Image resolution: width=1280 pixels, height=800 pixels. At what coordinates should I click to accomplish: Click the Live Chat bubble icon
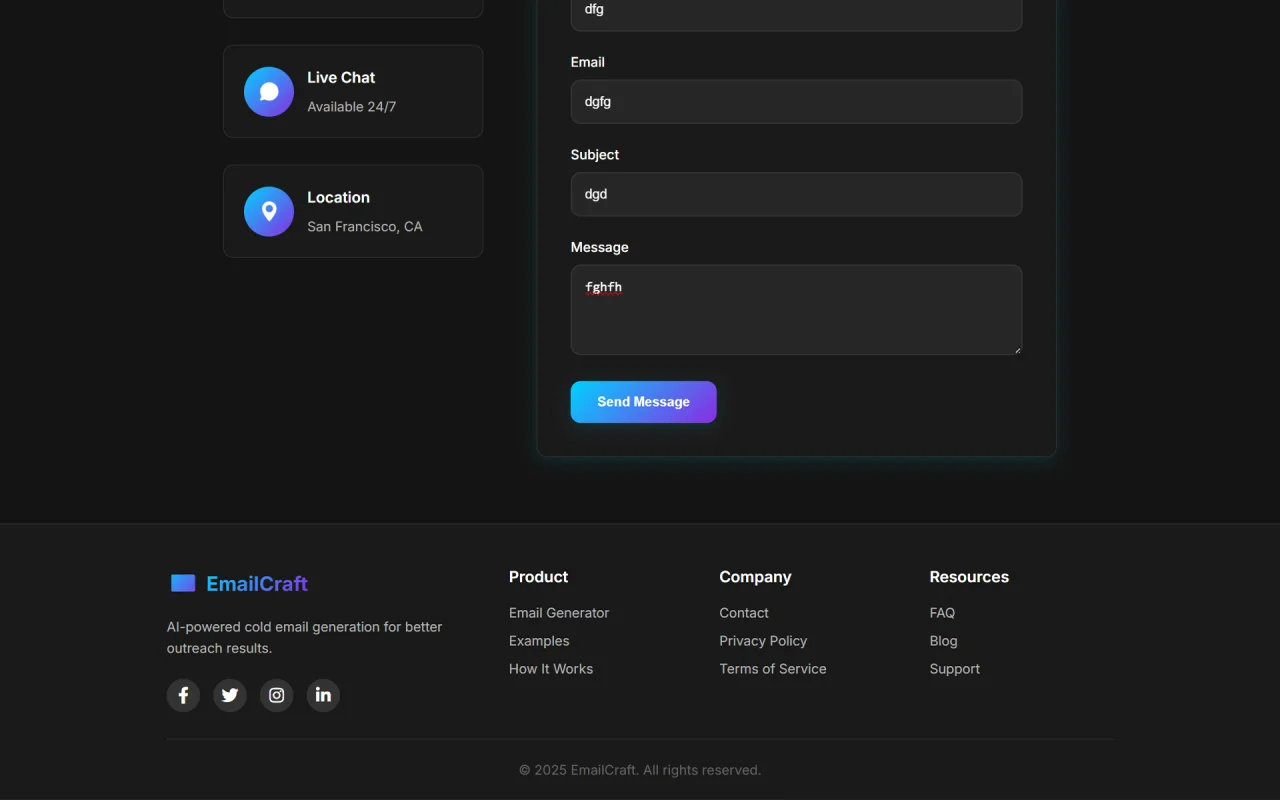click(269, 92)
